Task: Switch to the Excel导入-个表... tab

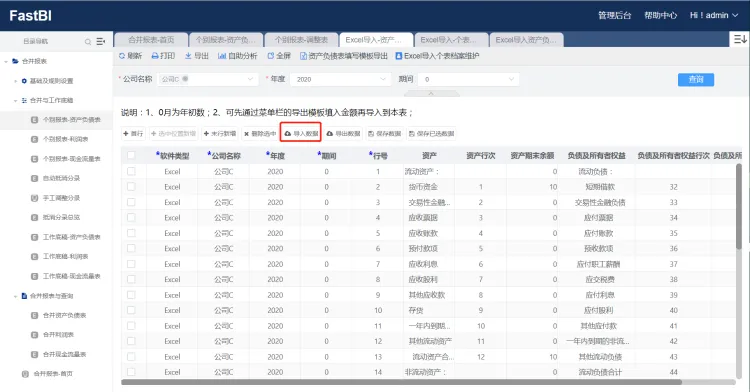Action: click(451, 40)
